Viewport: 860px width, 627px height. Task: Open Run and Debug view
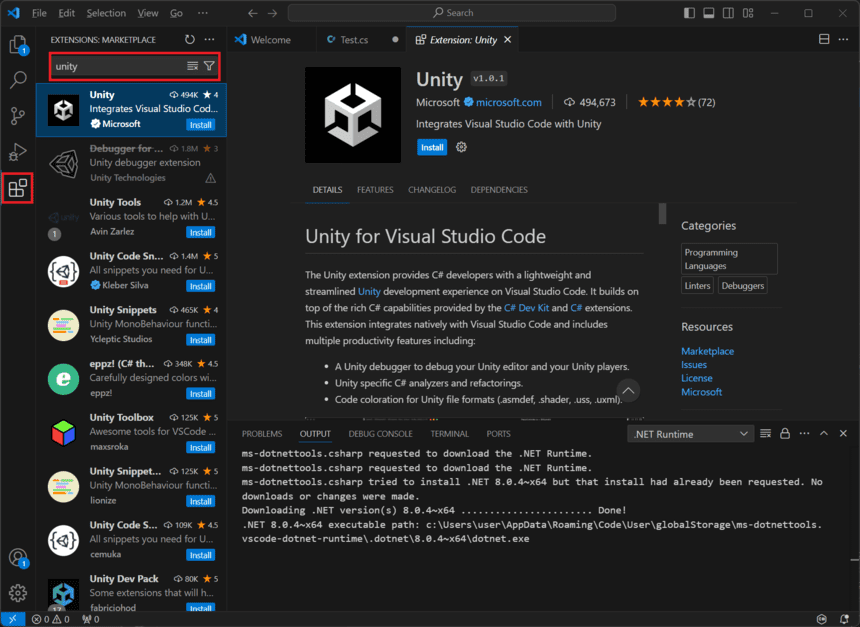pos(18,152)
